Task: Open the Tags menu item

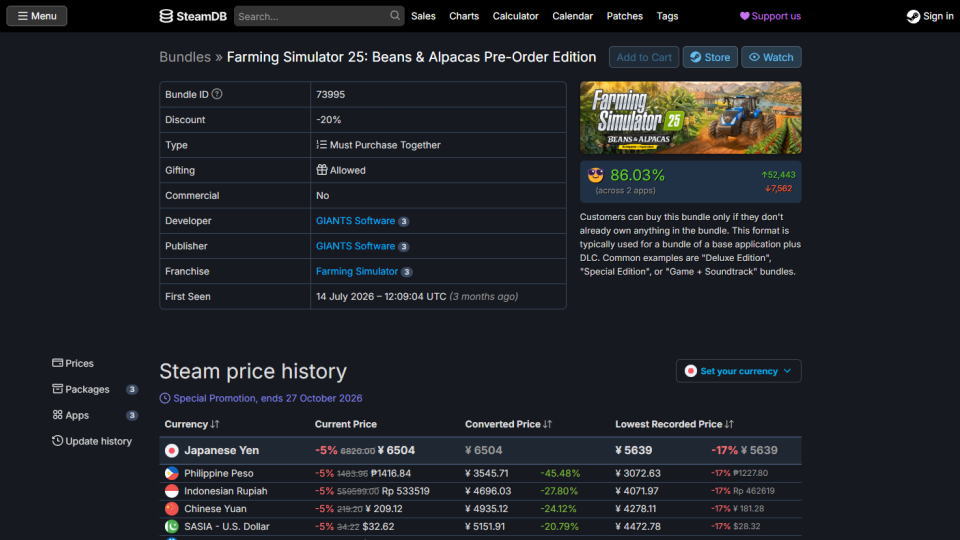Action: [x=667, y=16]
